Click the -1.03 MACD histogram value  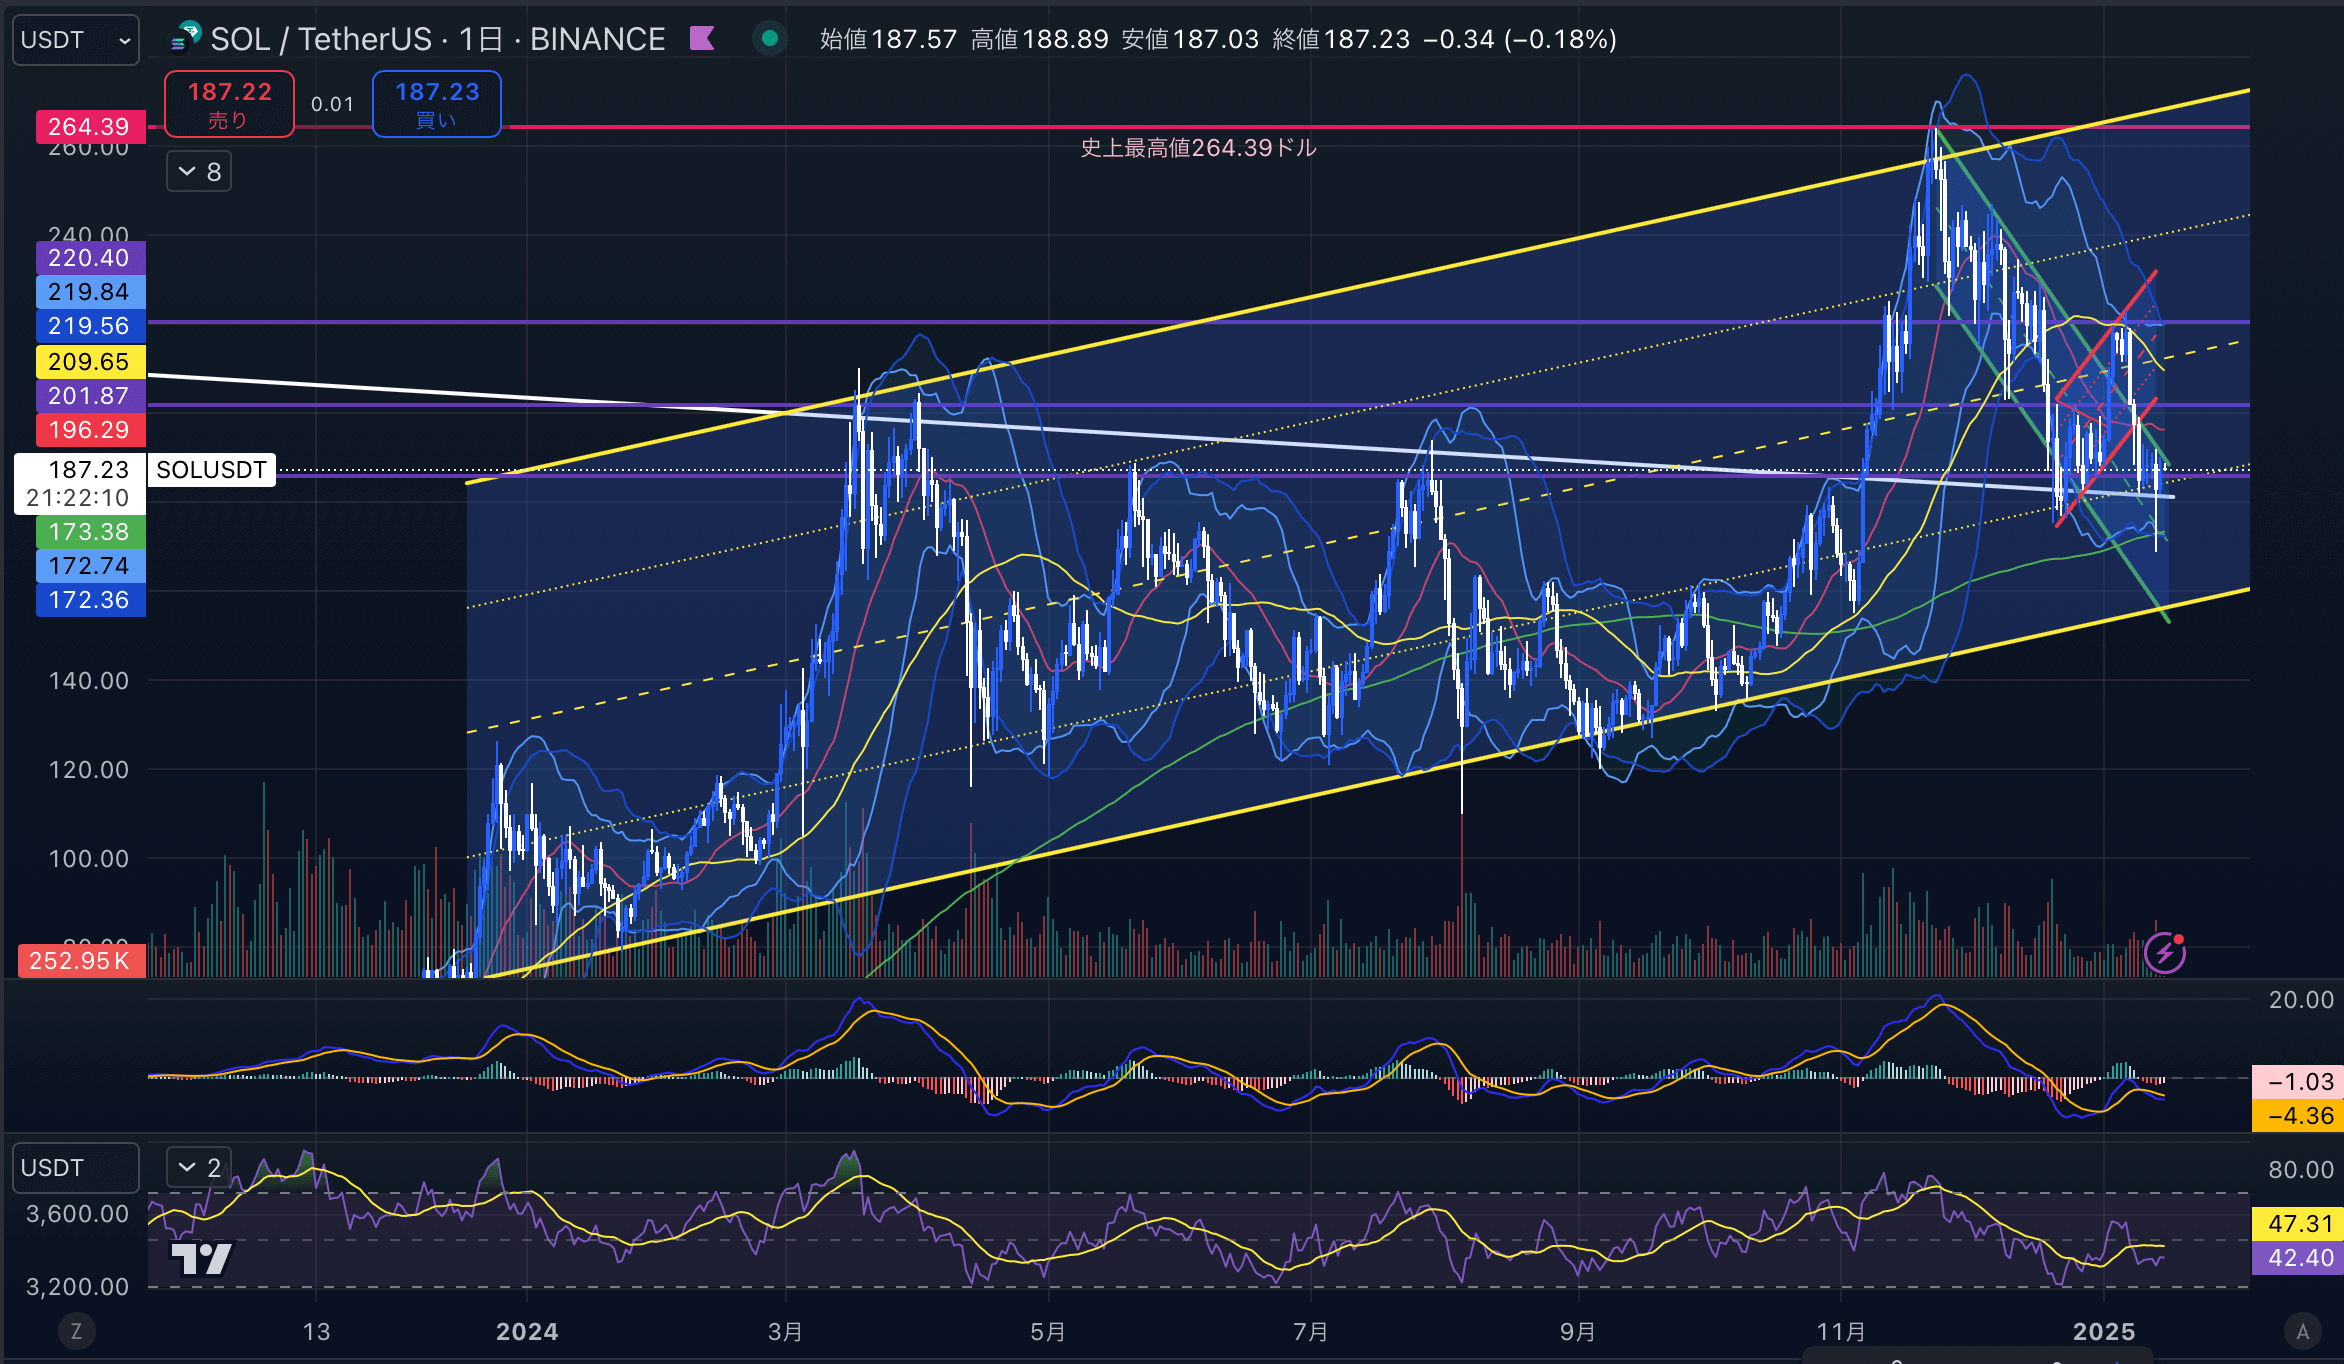pos(2297,1082)
